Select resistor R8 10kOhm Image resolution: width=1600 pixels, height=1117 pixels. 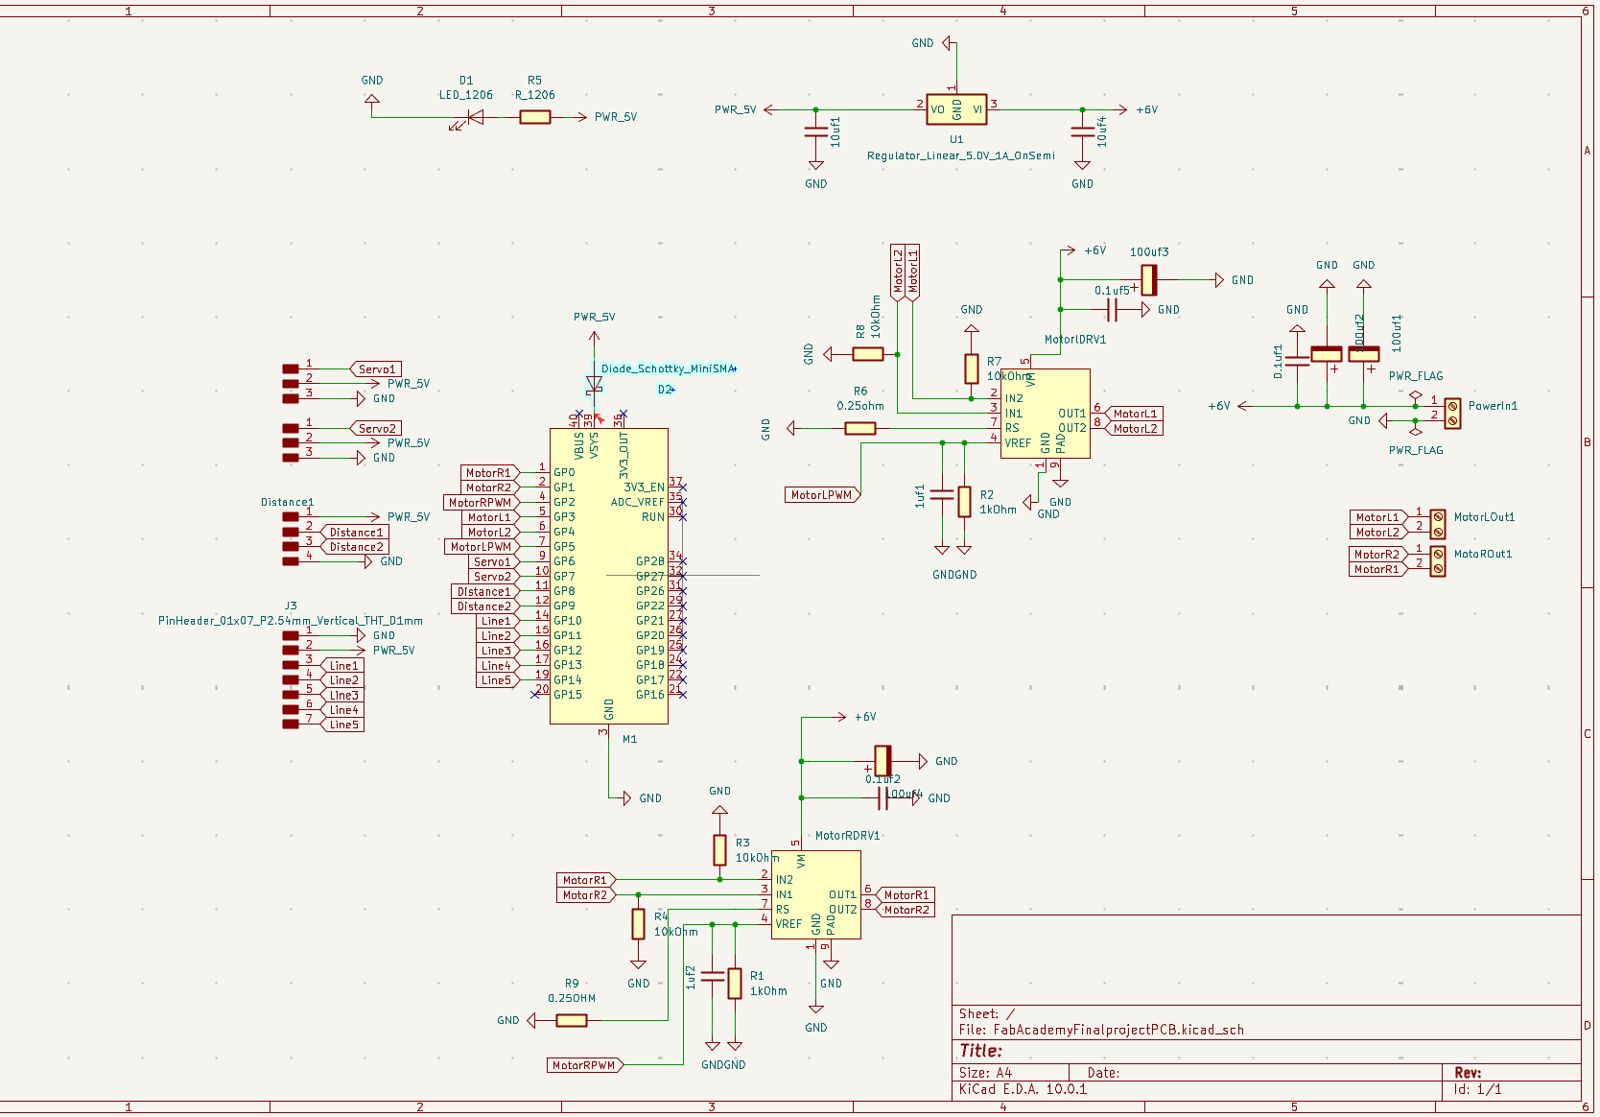point(868,354)
